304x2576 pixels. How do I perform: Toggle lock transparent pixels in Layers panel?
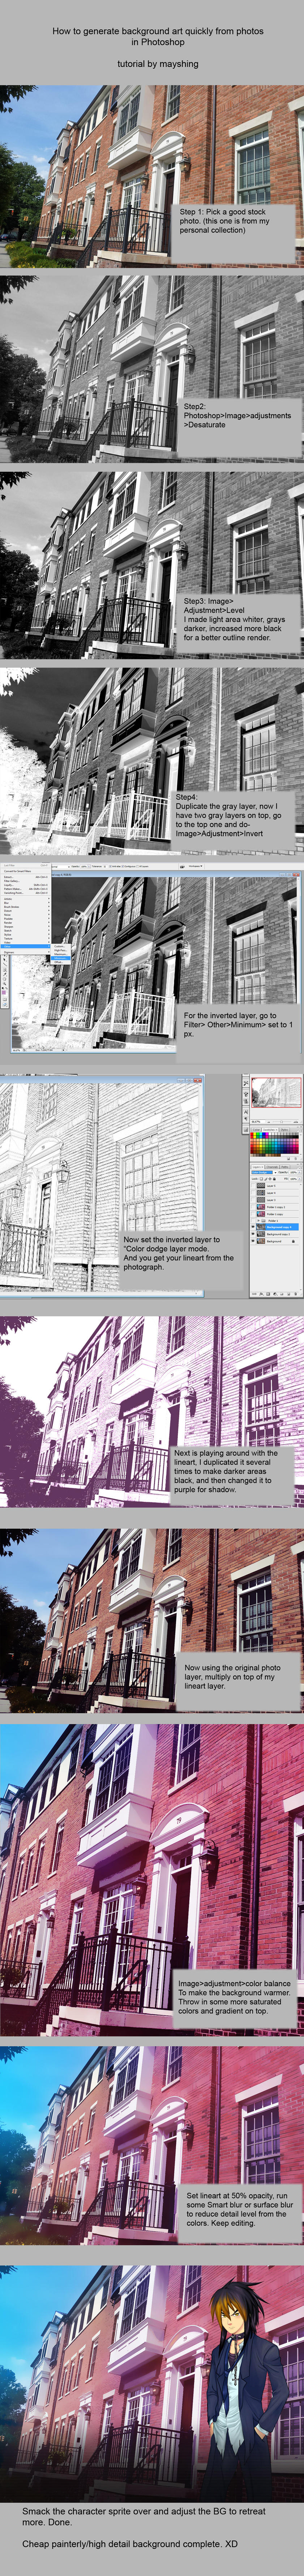261,1179
